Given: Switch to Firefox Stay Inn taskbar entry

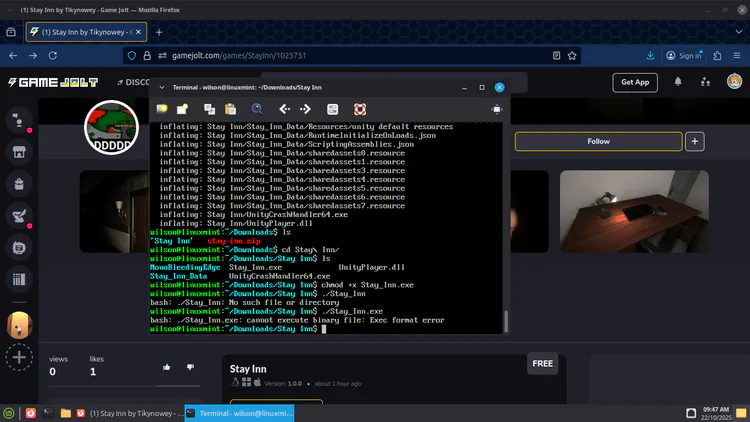Looking at the screenshot, I should tap(129, 413).
